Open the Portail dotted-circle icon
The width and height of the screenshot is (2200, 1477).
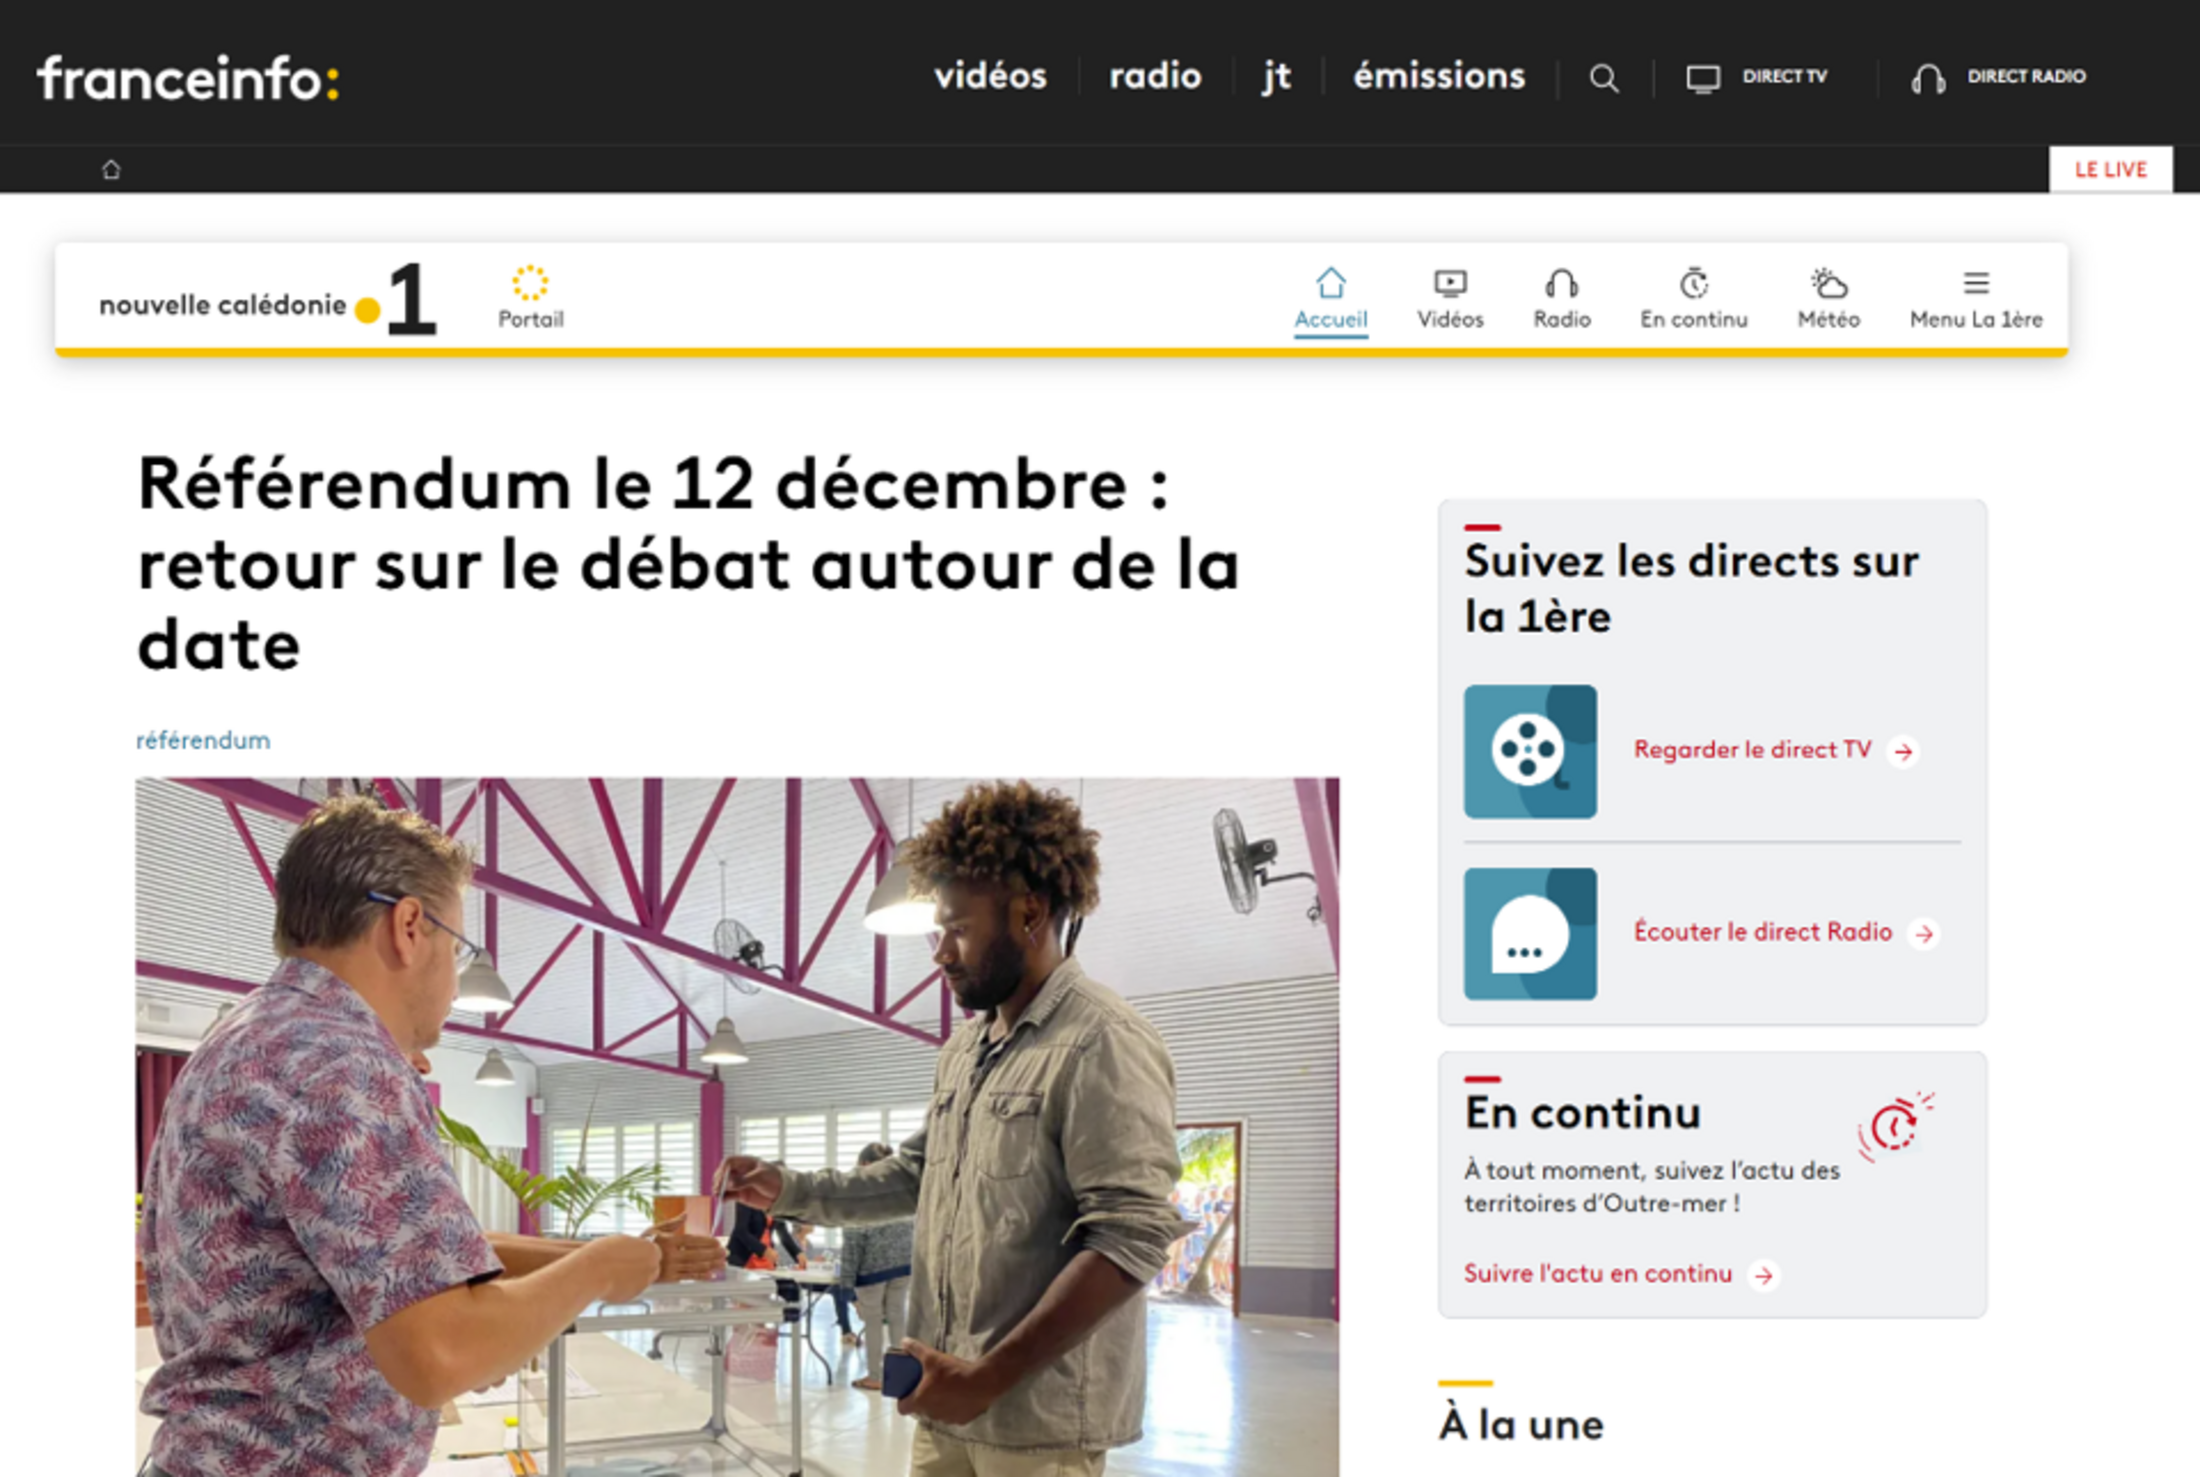[x=530, y=283]
